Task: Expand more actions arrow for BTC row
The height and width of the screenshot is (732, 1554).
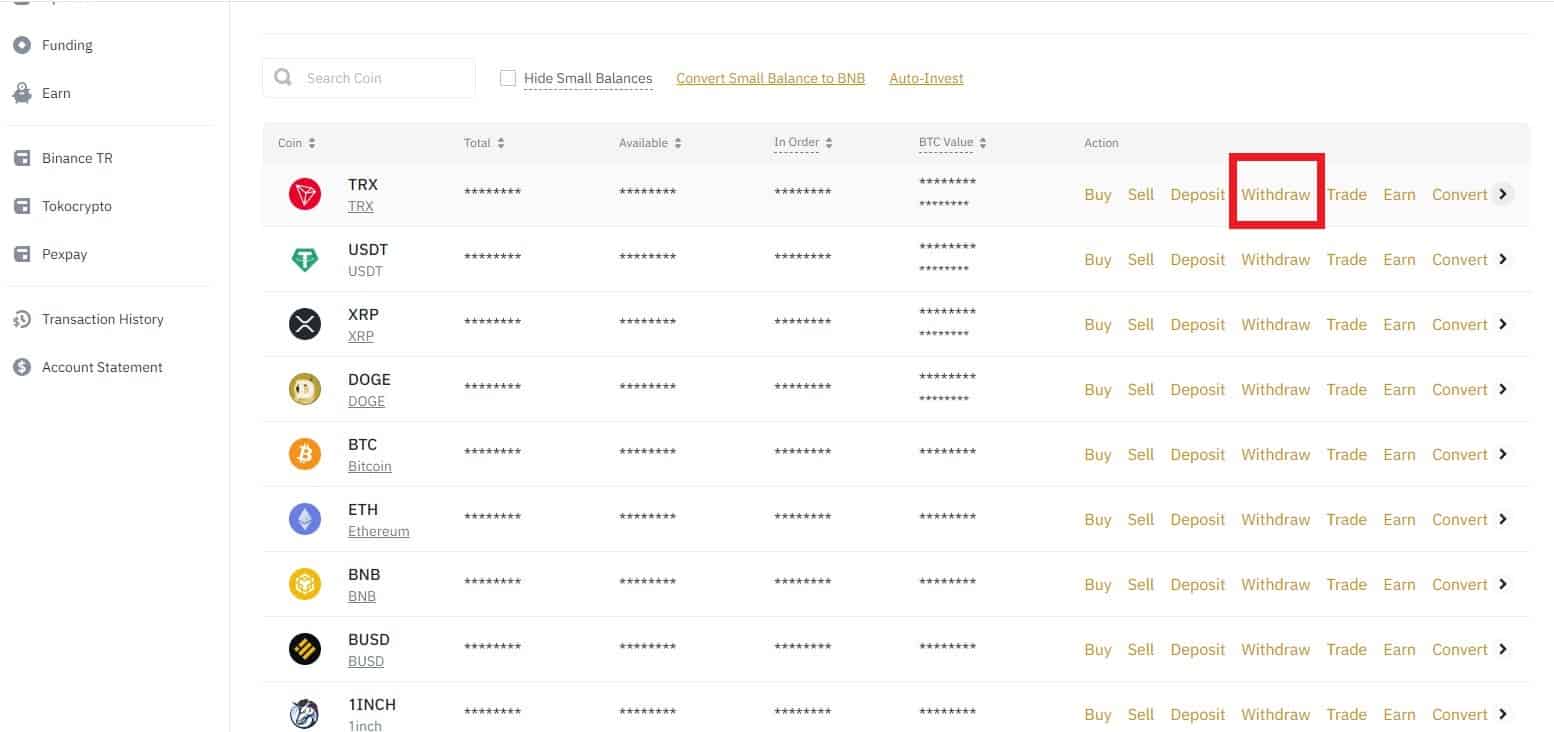Action: 1502,454
